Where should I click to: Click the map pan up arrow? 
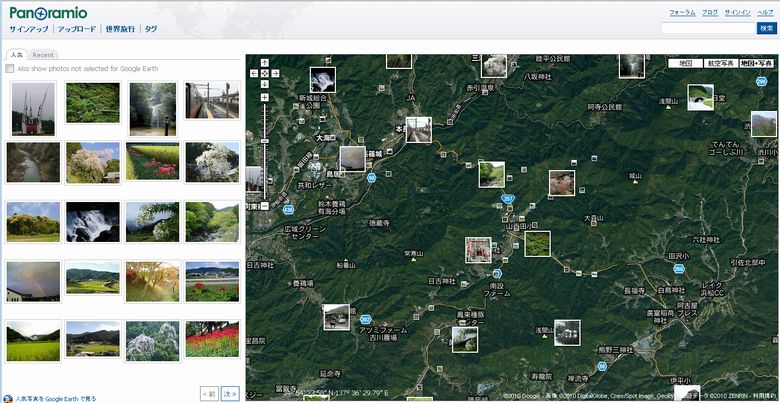[x=264, y=64]
